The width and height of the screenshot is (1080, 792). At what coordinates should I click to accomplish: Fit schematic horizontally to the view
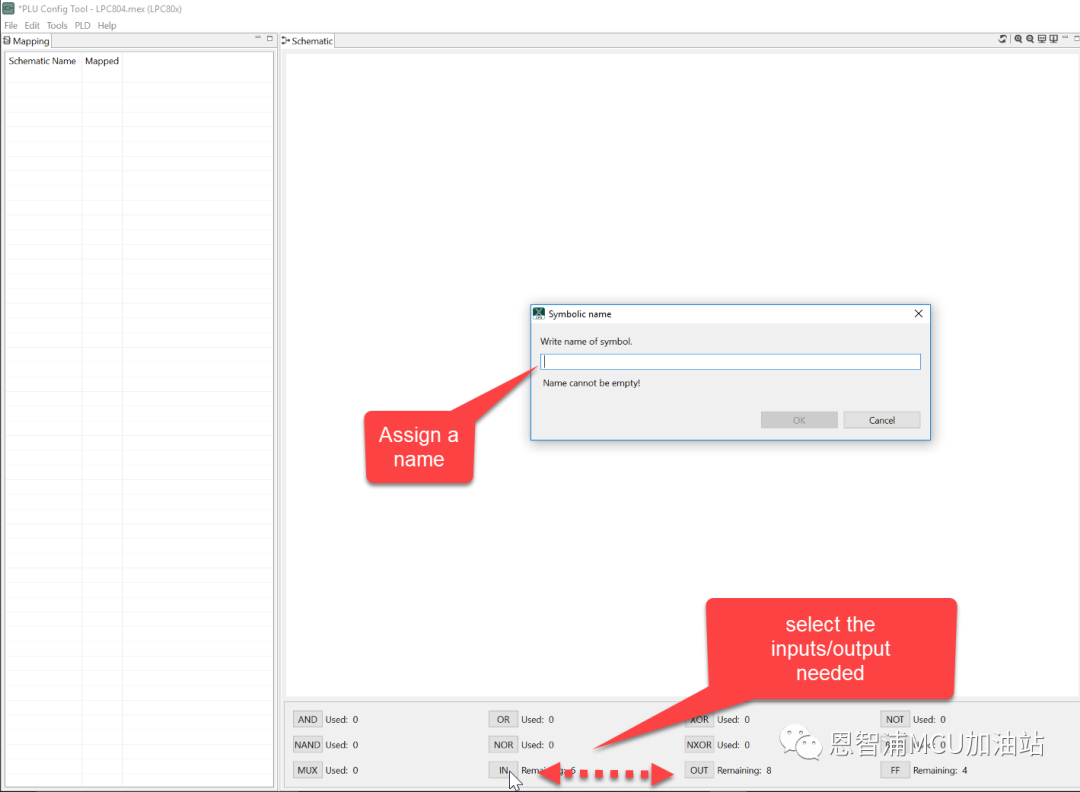tap(1042, 39)
